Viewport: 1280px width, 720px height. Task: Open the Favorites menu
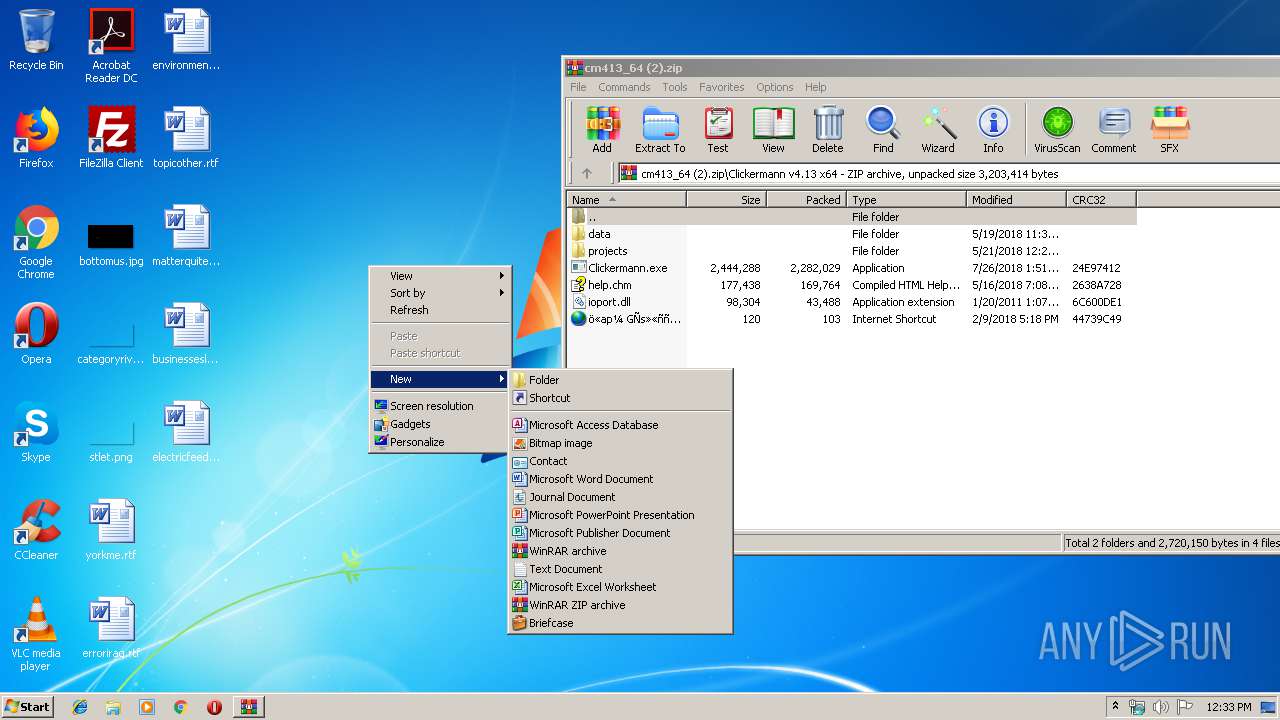(721, 87)
